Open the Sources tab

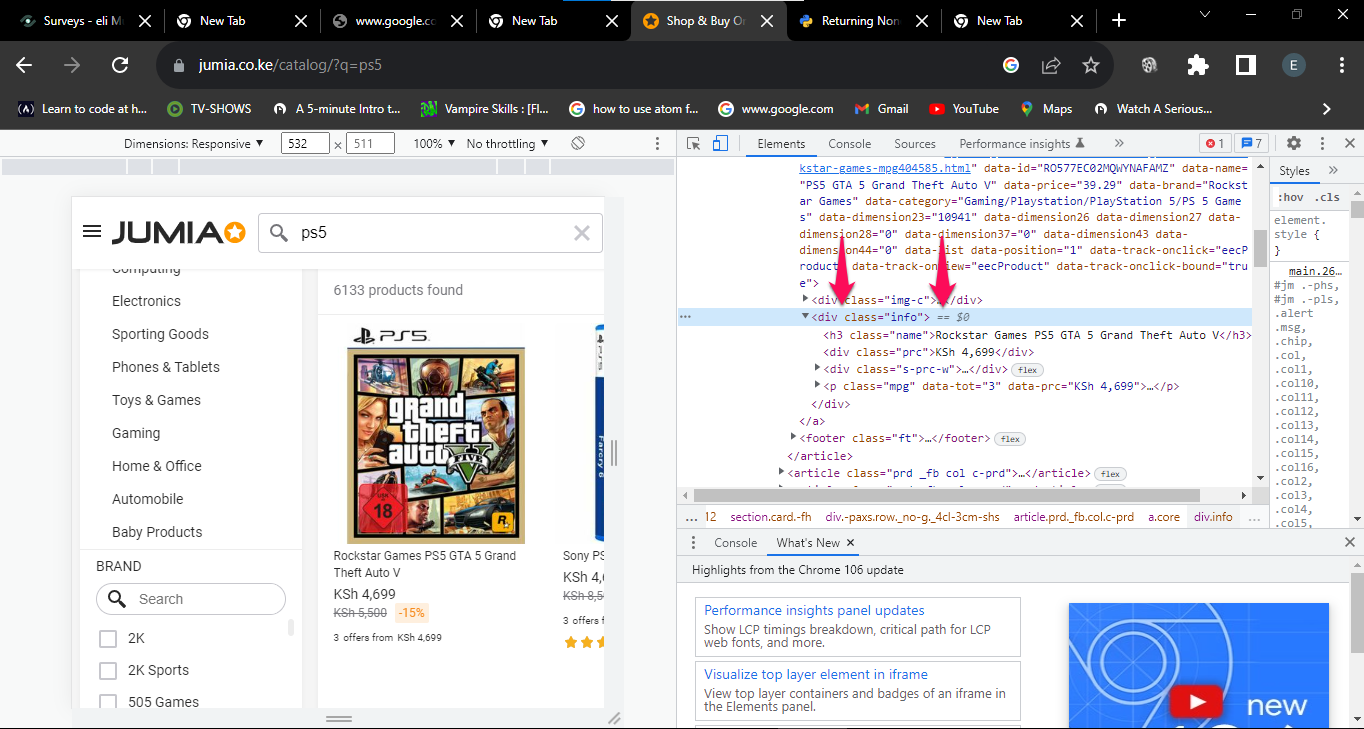(915, 143)
